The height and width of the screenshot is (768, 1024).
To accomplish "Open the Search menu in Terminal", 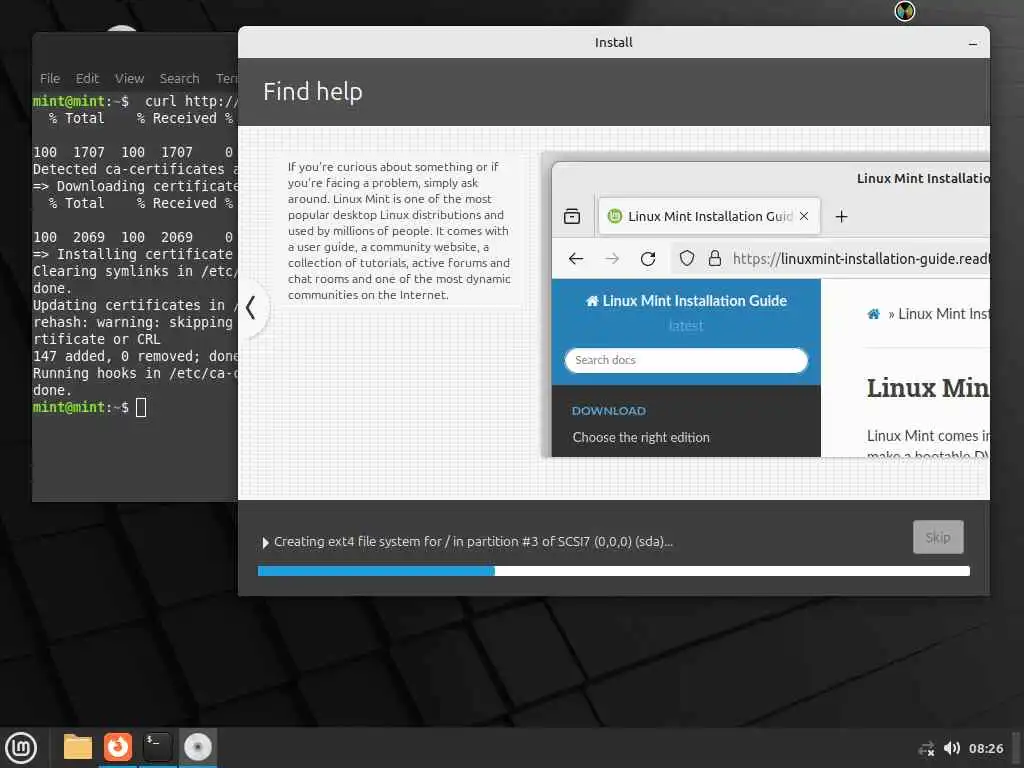I will [179, 79].
